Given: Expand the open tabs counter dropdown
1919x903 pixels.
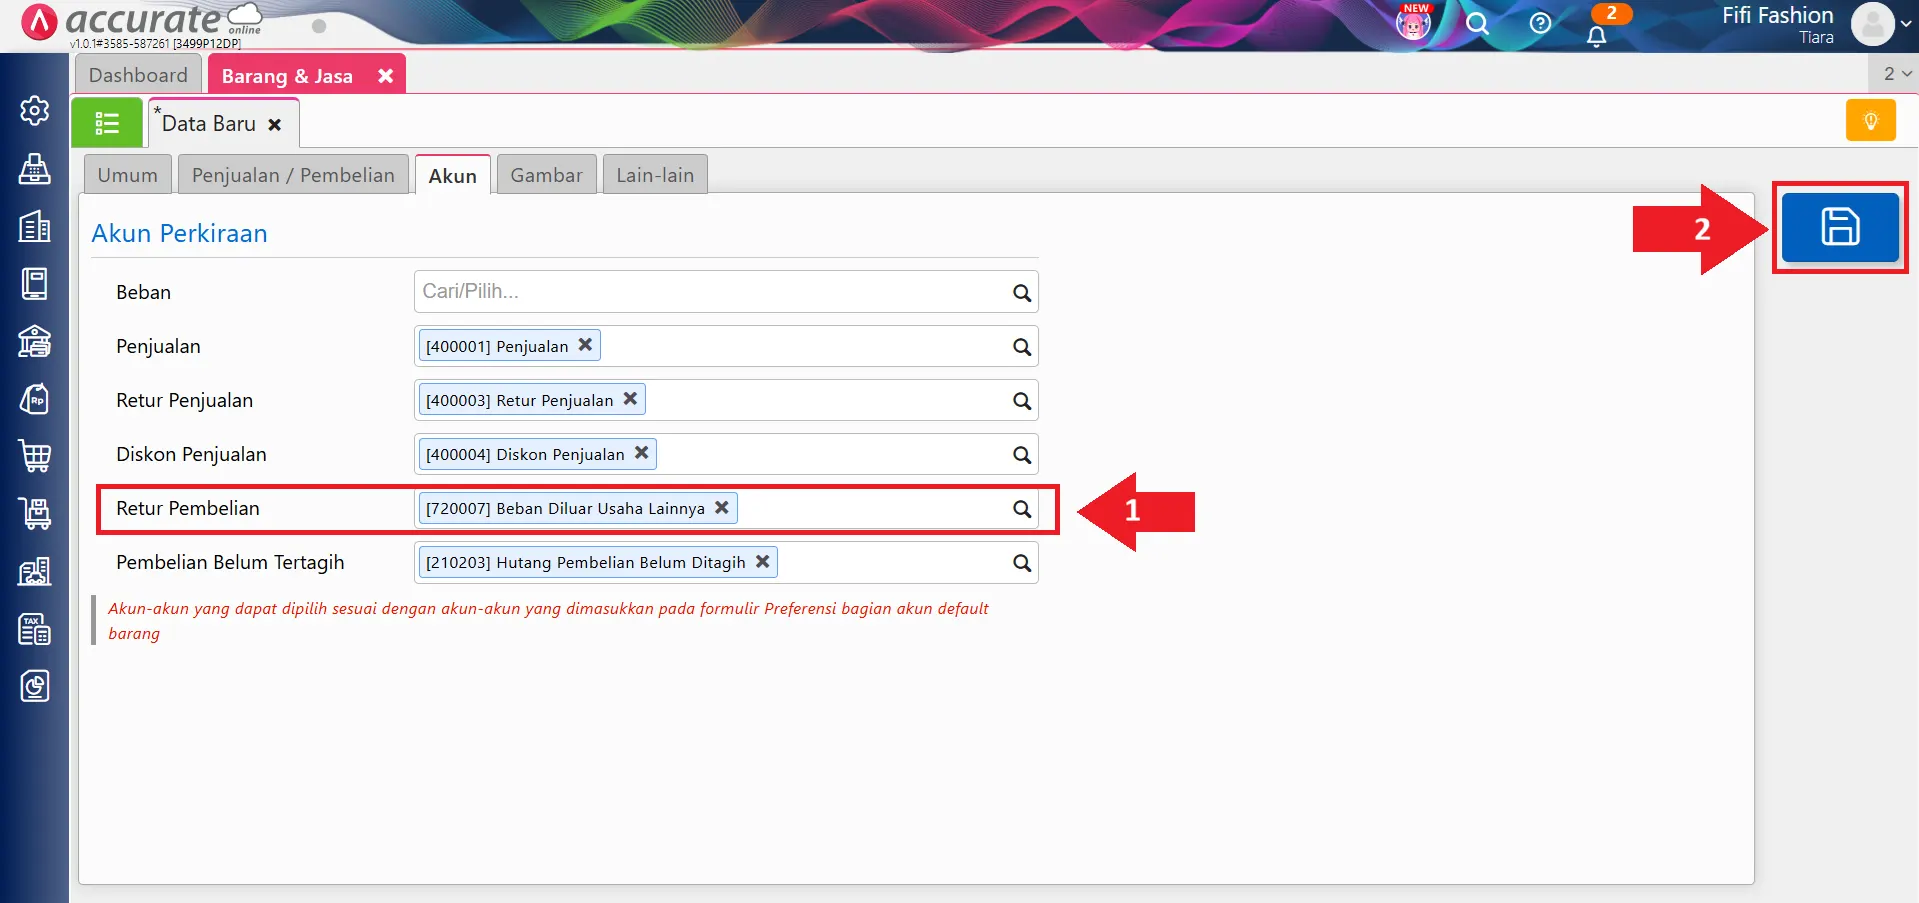Looking at the screenshot, I should pos(1896,74).
